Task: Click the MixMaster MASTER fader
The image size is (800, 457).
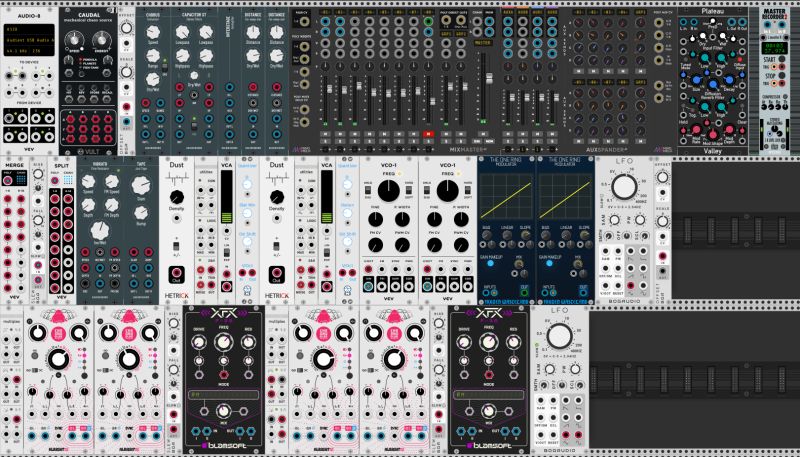Action: (x=489, y=79)
